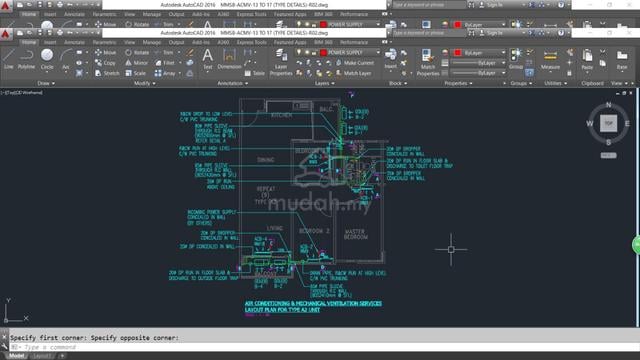Click the Stretch tool
Viewport: 640px width, 360px height.
107,73
